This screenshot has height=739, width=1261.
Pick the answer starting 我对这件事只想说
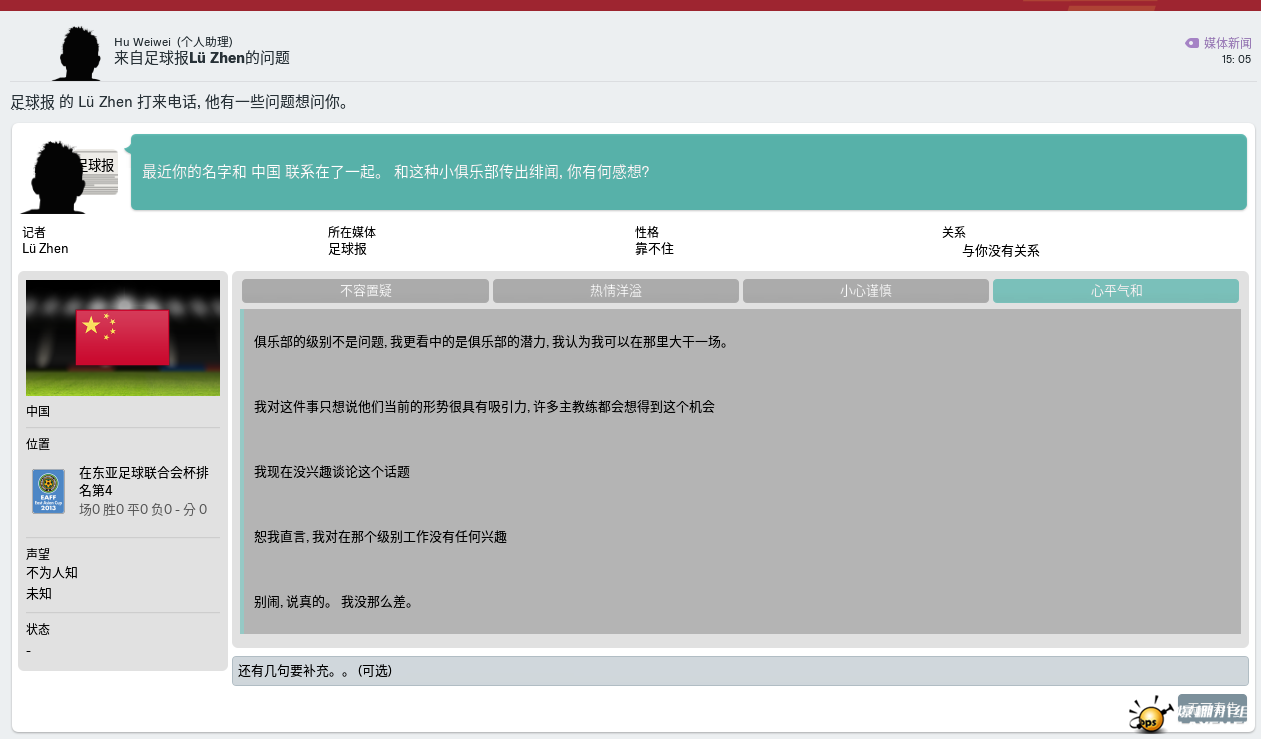(x=484, y=407)
